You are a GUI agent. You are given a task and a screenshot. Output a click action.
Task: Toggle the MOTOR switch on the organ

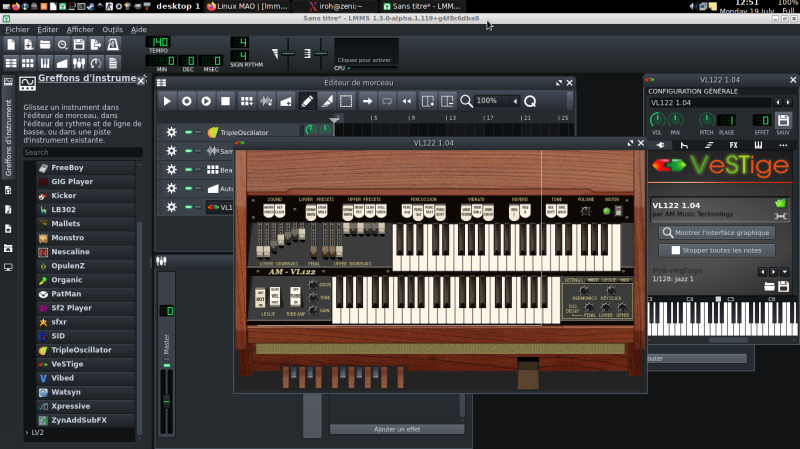pyautogui.click(x=620, y=211)
